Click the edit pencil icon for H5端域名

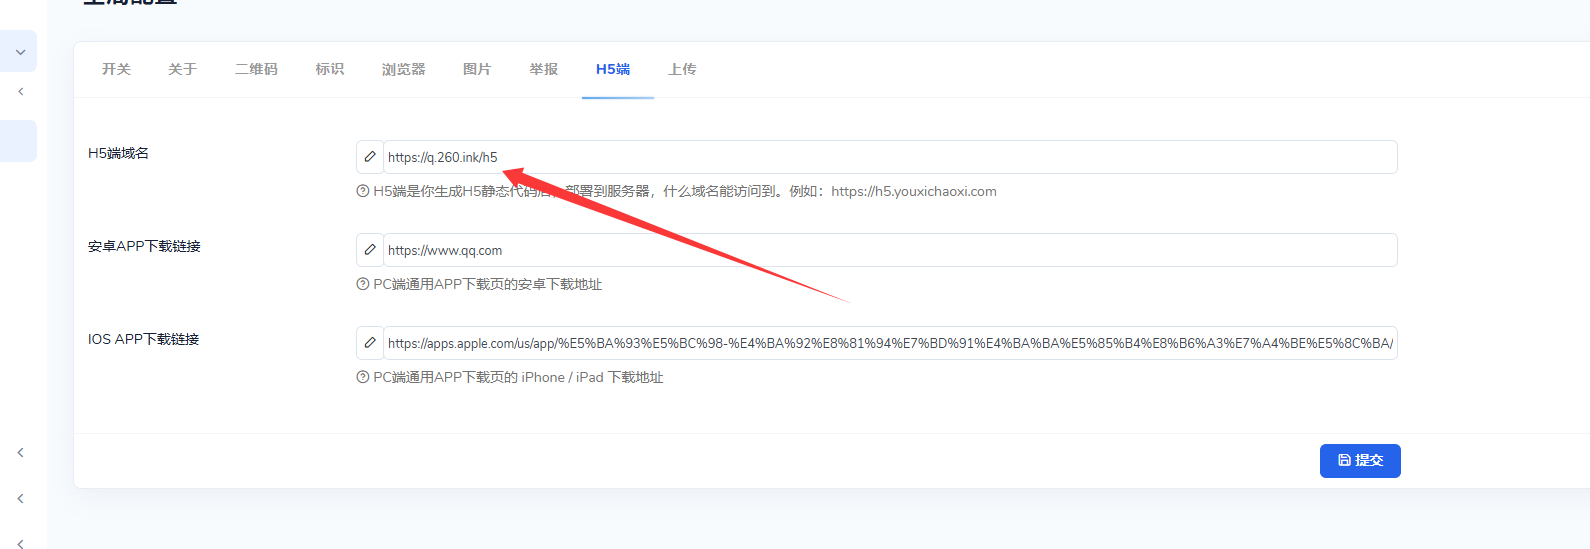click(370, 157)
